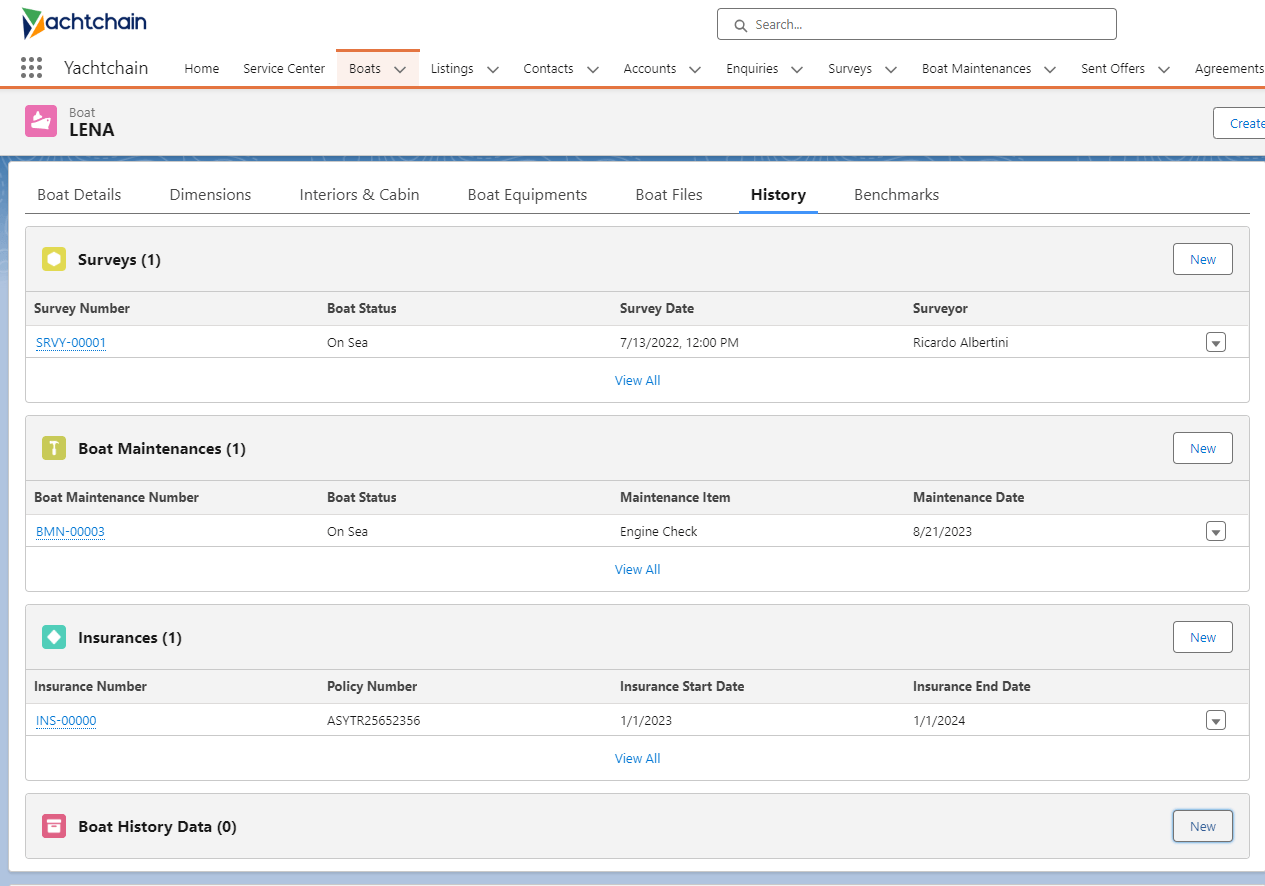Go to Service Center in navigation
1265x886 pixels.
[284, 69]
